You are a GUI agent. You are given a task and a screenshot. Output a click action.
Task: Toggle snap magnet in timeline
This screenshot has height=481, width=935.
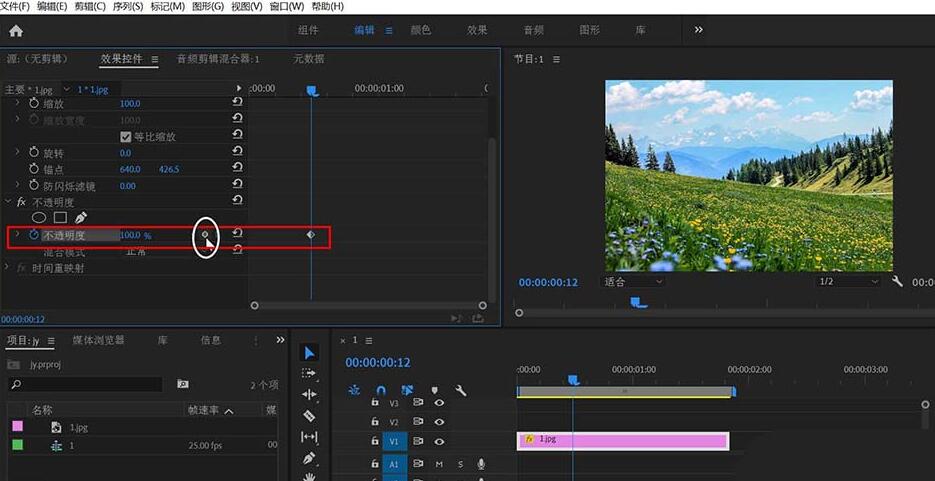(x=380, y=390)
